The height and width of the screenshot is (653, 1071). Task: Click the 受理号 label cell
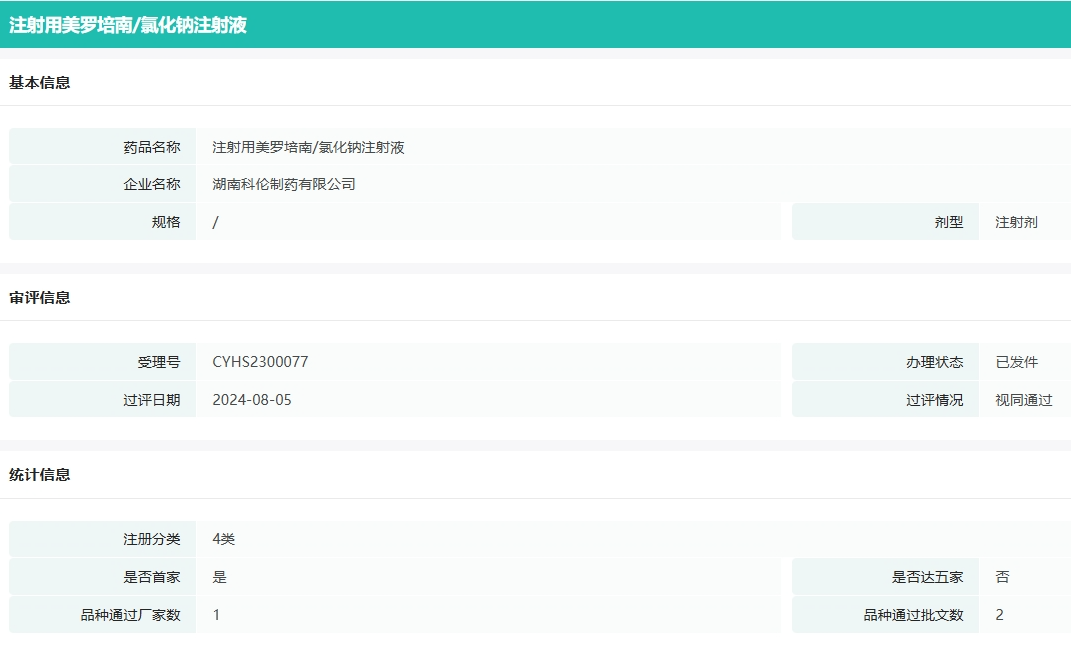click(102, 361)
